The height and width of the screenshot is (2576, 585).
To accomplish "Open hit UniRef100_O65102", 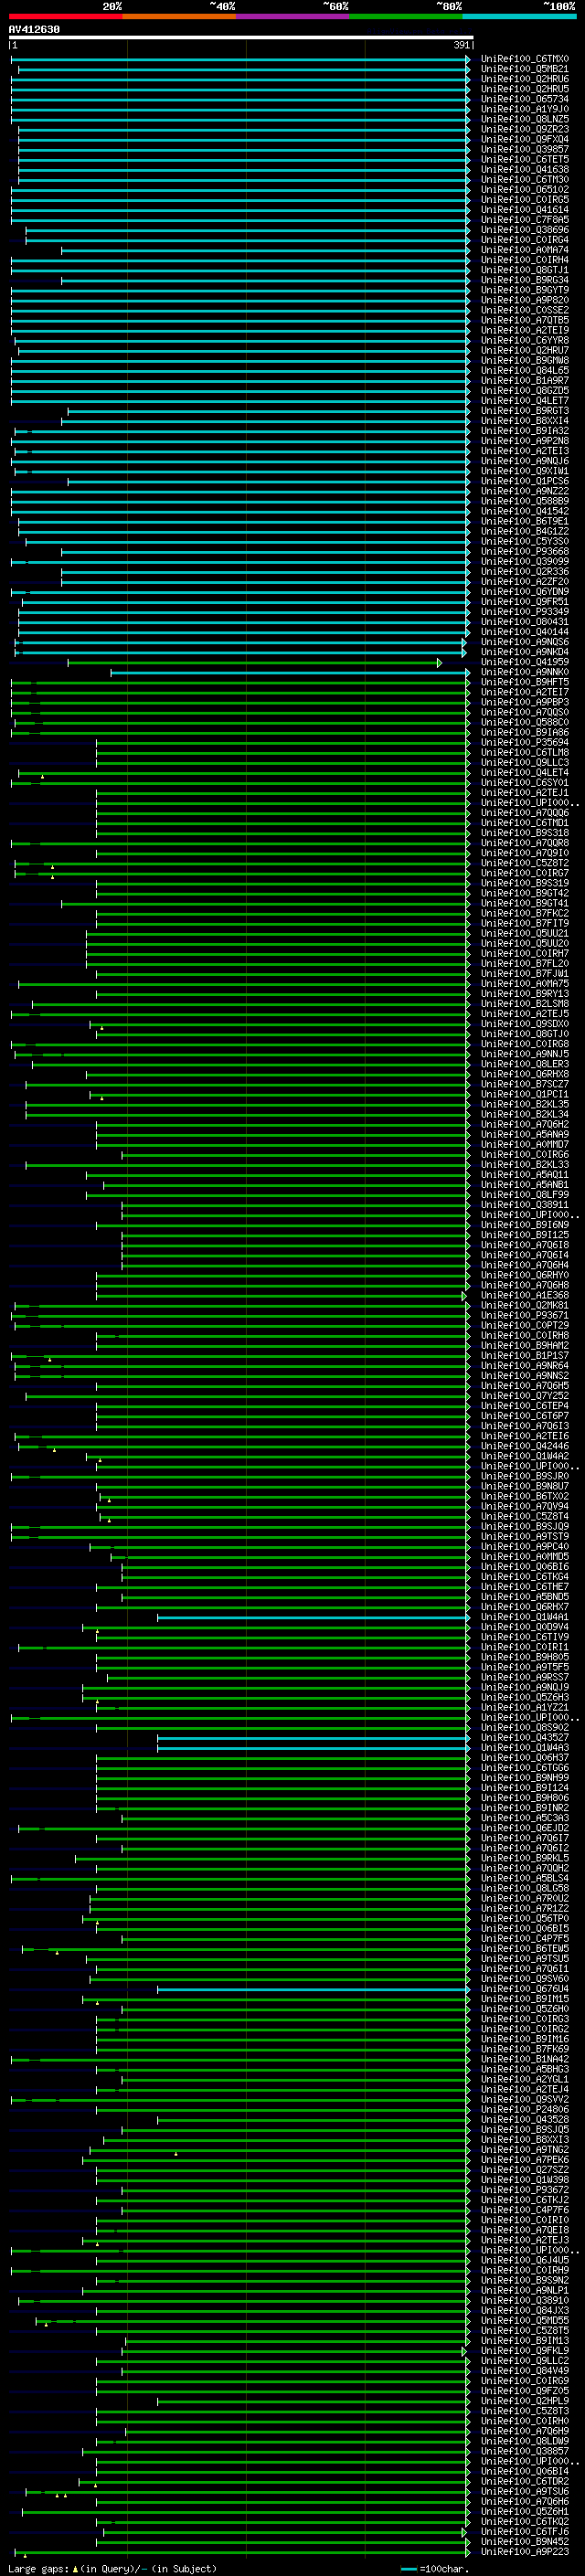I will [x=525, y=190].
